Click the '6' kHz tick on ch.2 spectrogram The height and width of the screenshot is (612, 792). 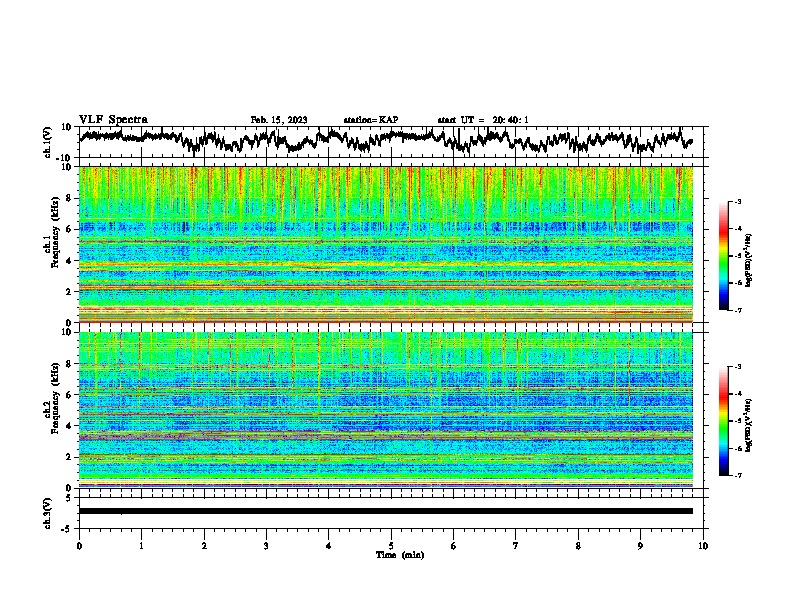click(x=69, y=395)
